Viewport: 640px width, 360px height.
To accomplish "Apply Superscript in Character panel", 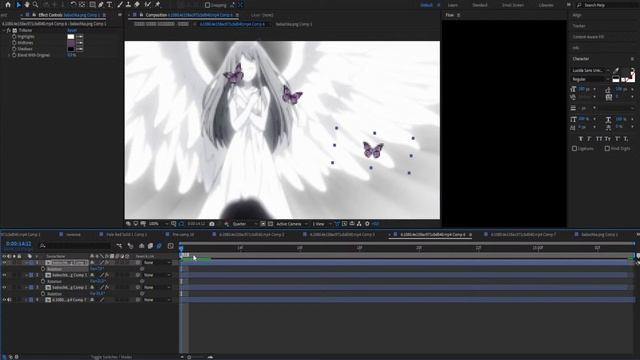I will [x=617, y=139].
